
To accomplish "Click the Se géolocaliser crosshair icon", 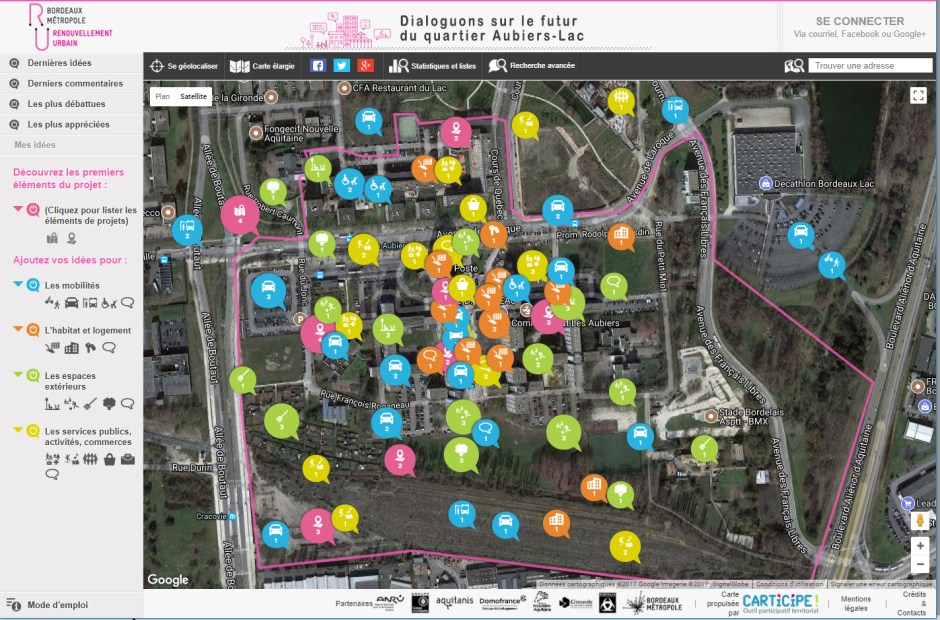I will pos(156,66).
